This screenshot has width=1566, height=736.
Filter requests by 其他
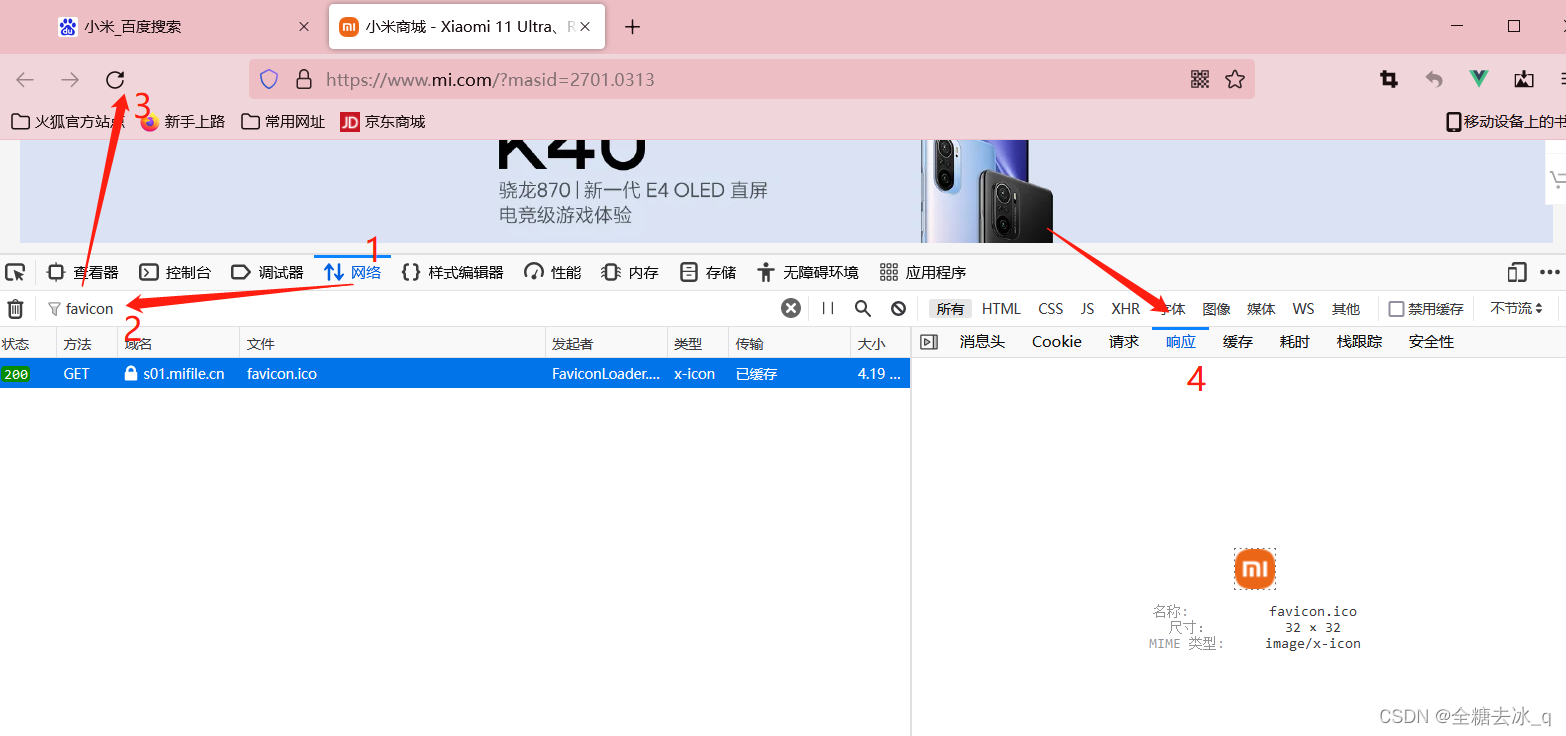pos(1346,309)
